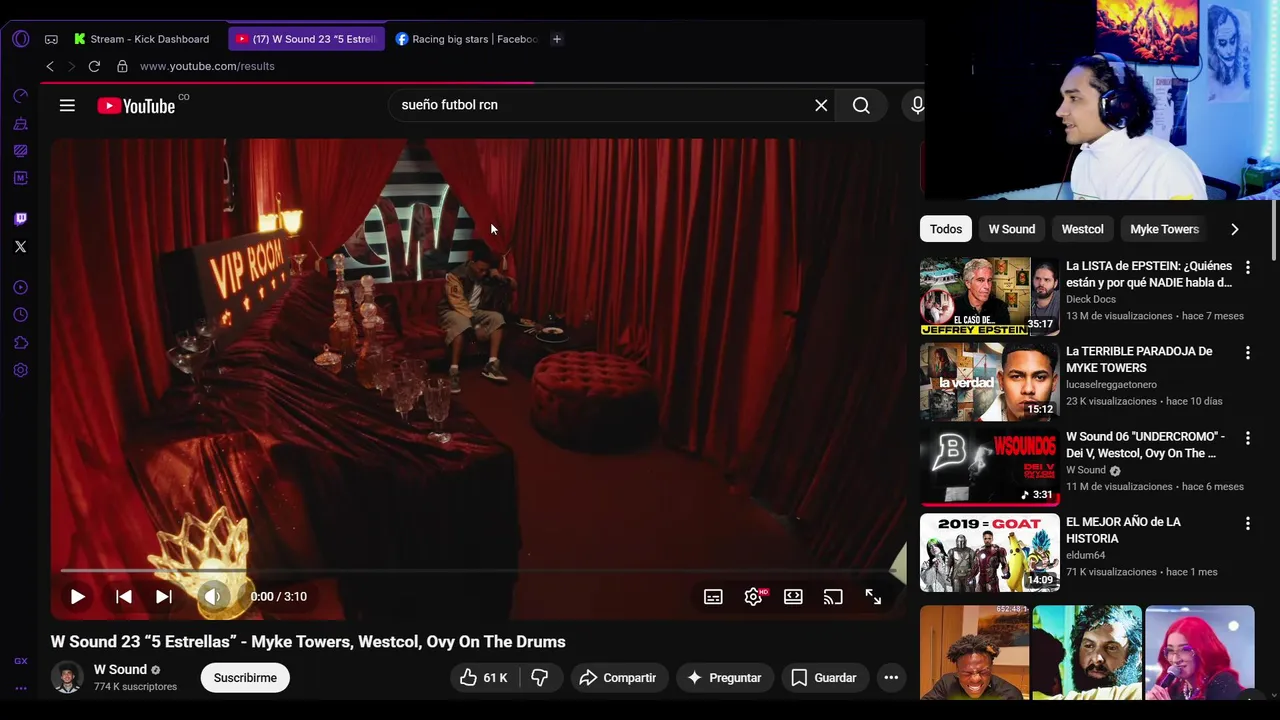Screen dimensions: 1280x720
Task: Open the GX Mods striped-screen sidebar icon
Action: click(21, 151)
